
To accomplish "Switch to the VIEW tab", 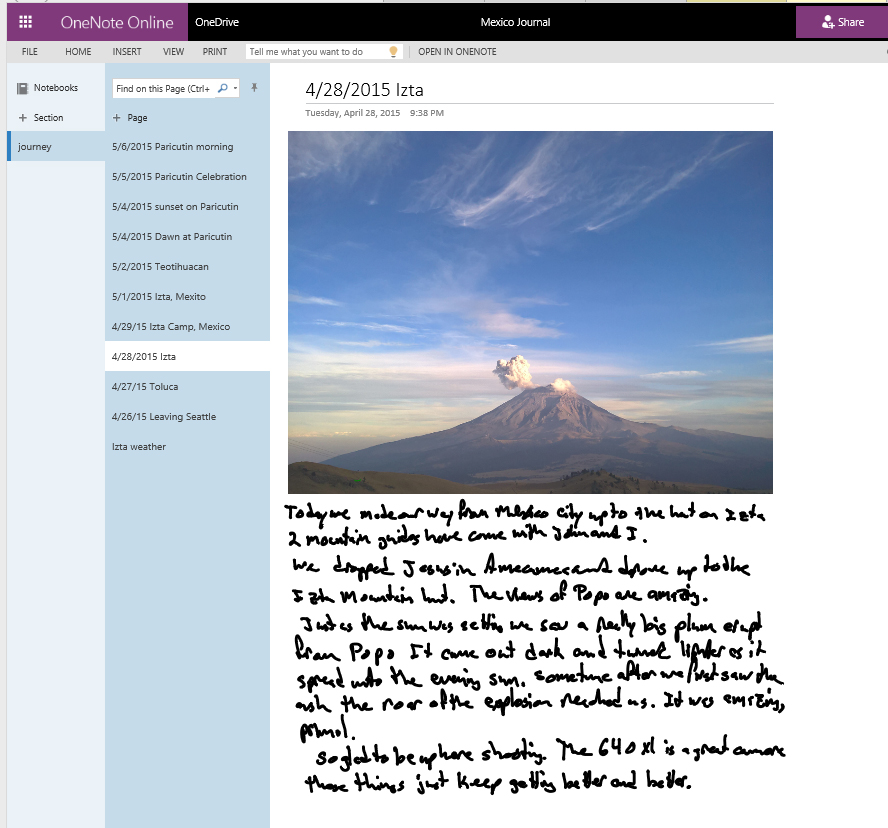I will click(173, 51).
